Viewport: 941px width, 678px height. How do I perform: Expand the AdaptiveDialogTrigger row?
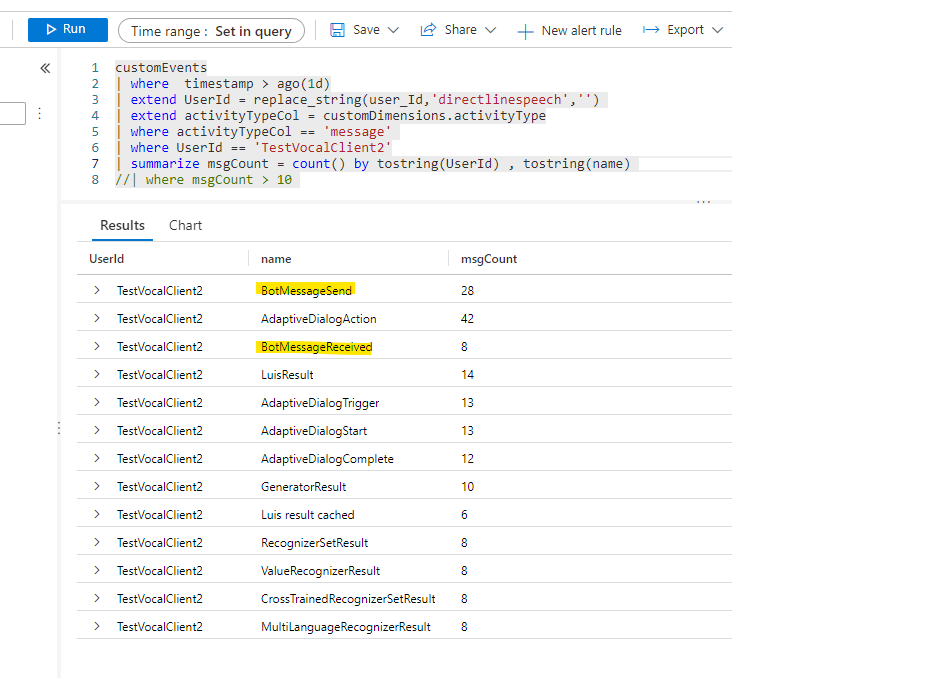click(x=97, y=403)
